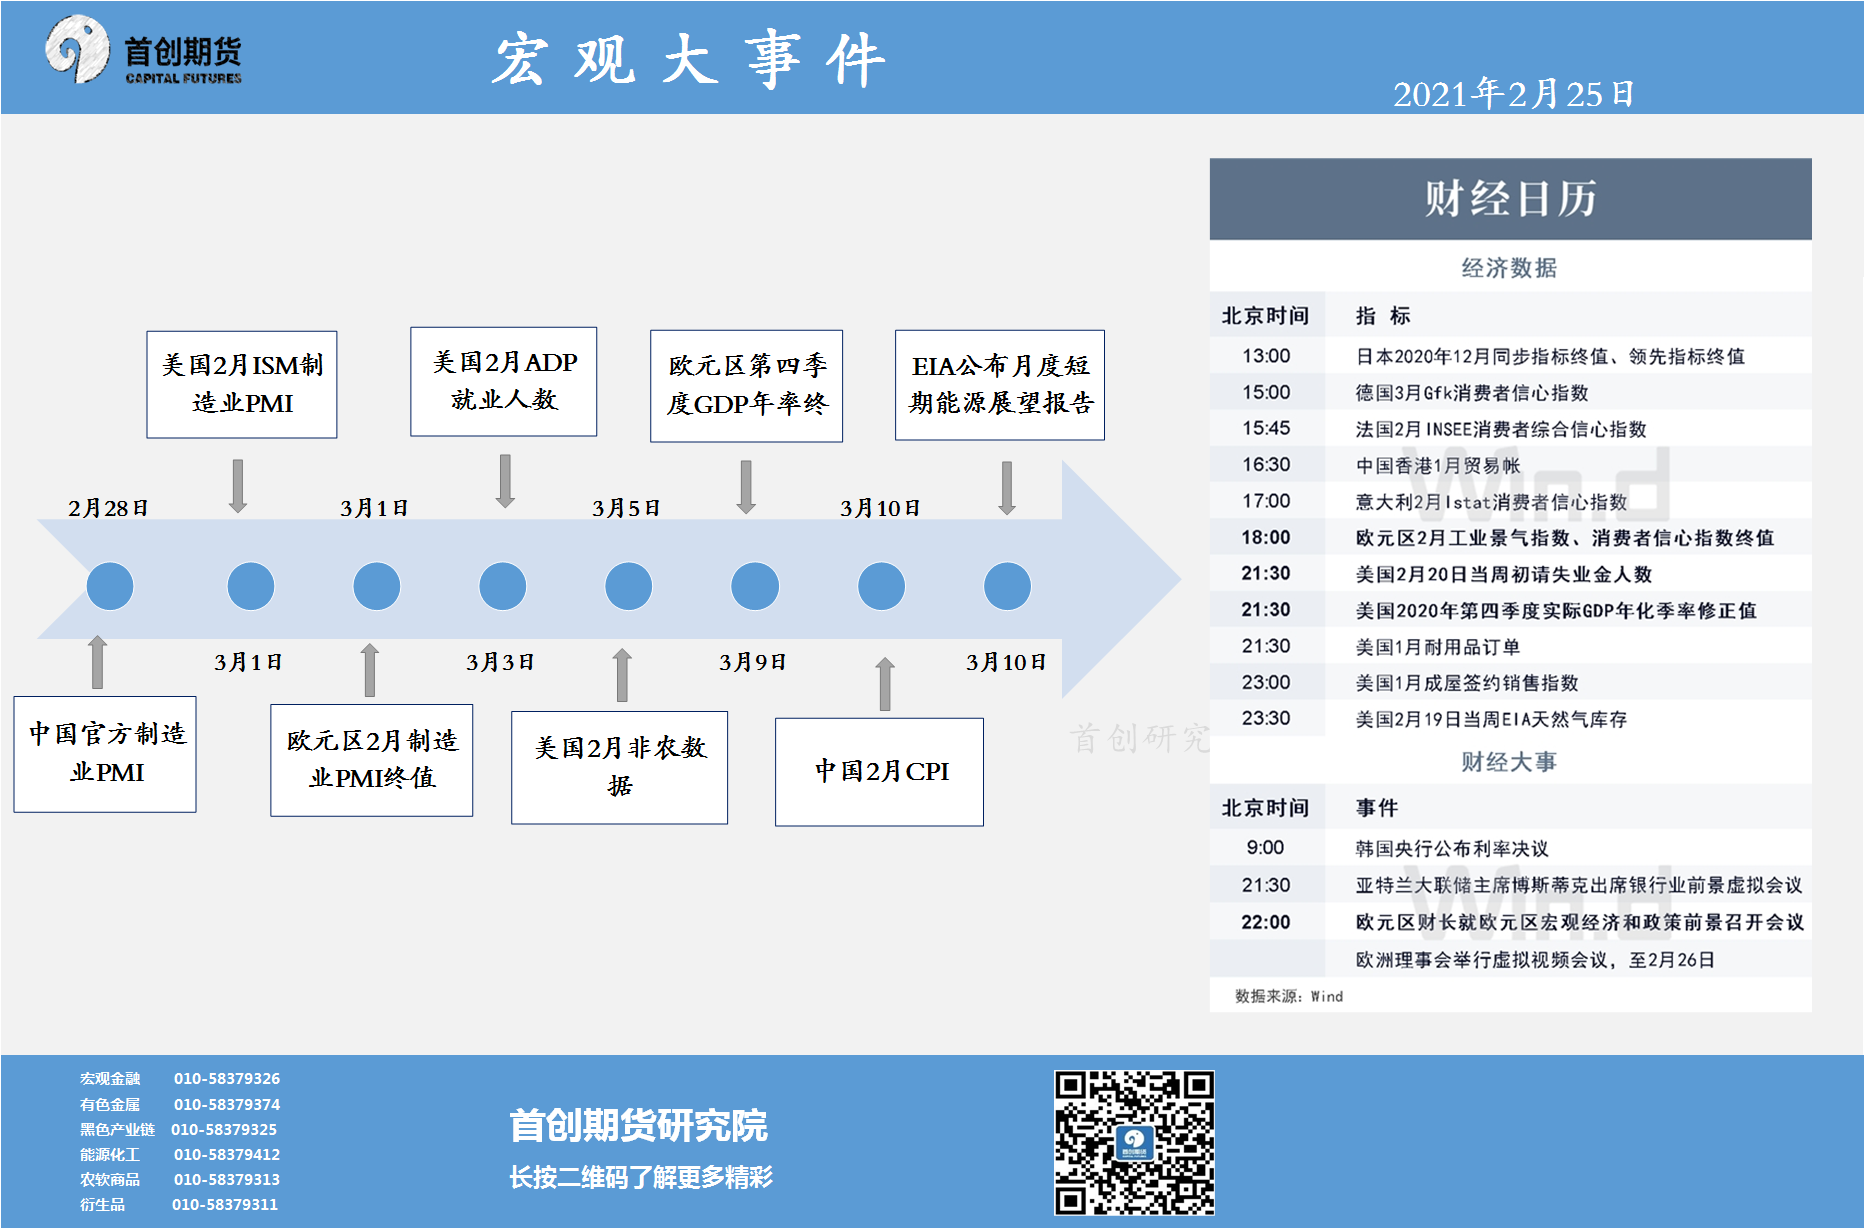Click row 美国2月19日当周EIA天然气库存
1865x1229 pixels.
click(1511, 719)
